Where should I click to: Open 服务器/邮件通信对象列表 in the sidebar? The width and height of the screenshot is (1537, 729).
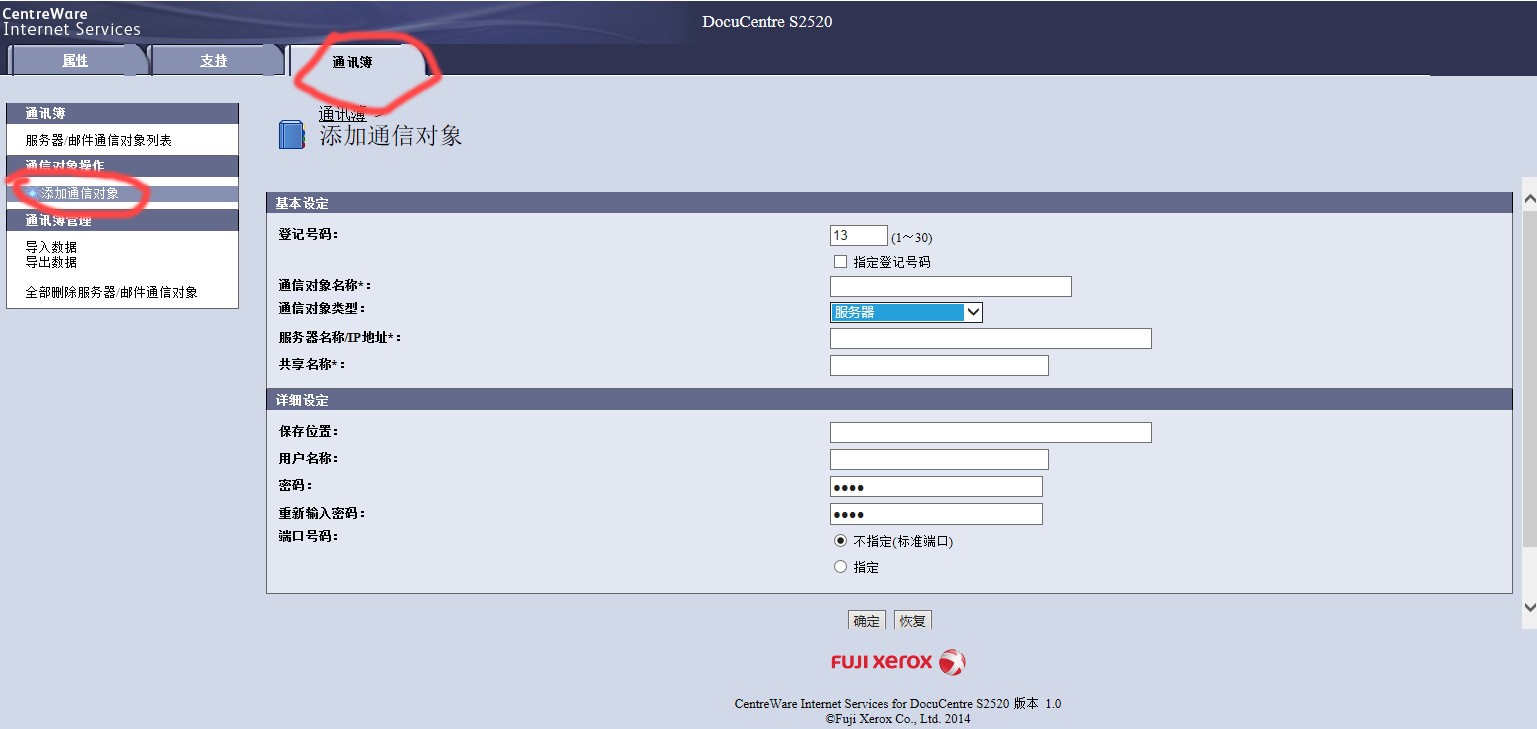[98, 141]
